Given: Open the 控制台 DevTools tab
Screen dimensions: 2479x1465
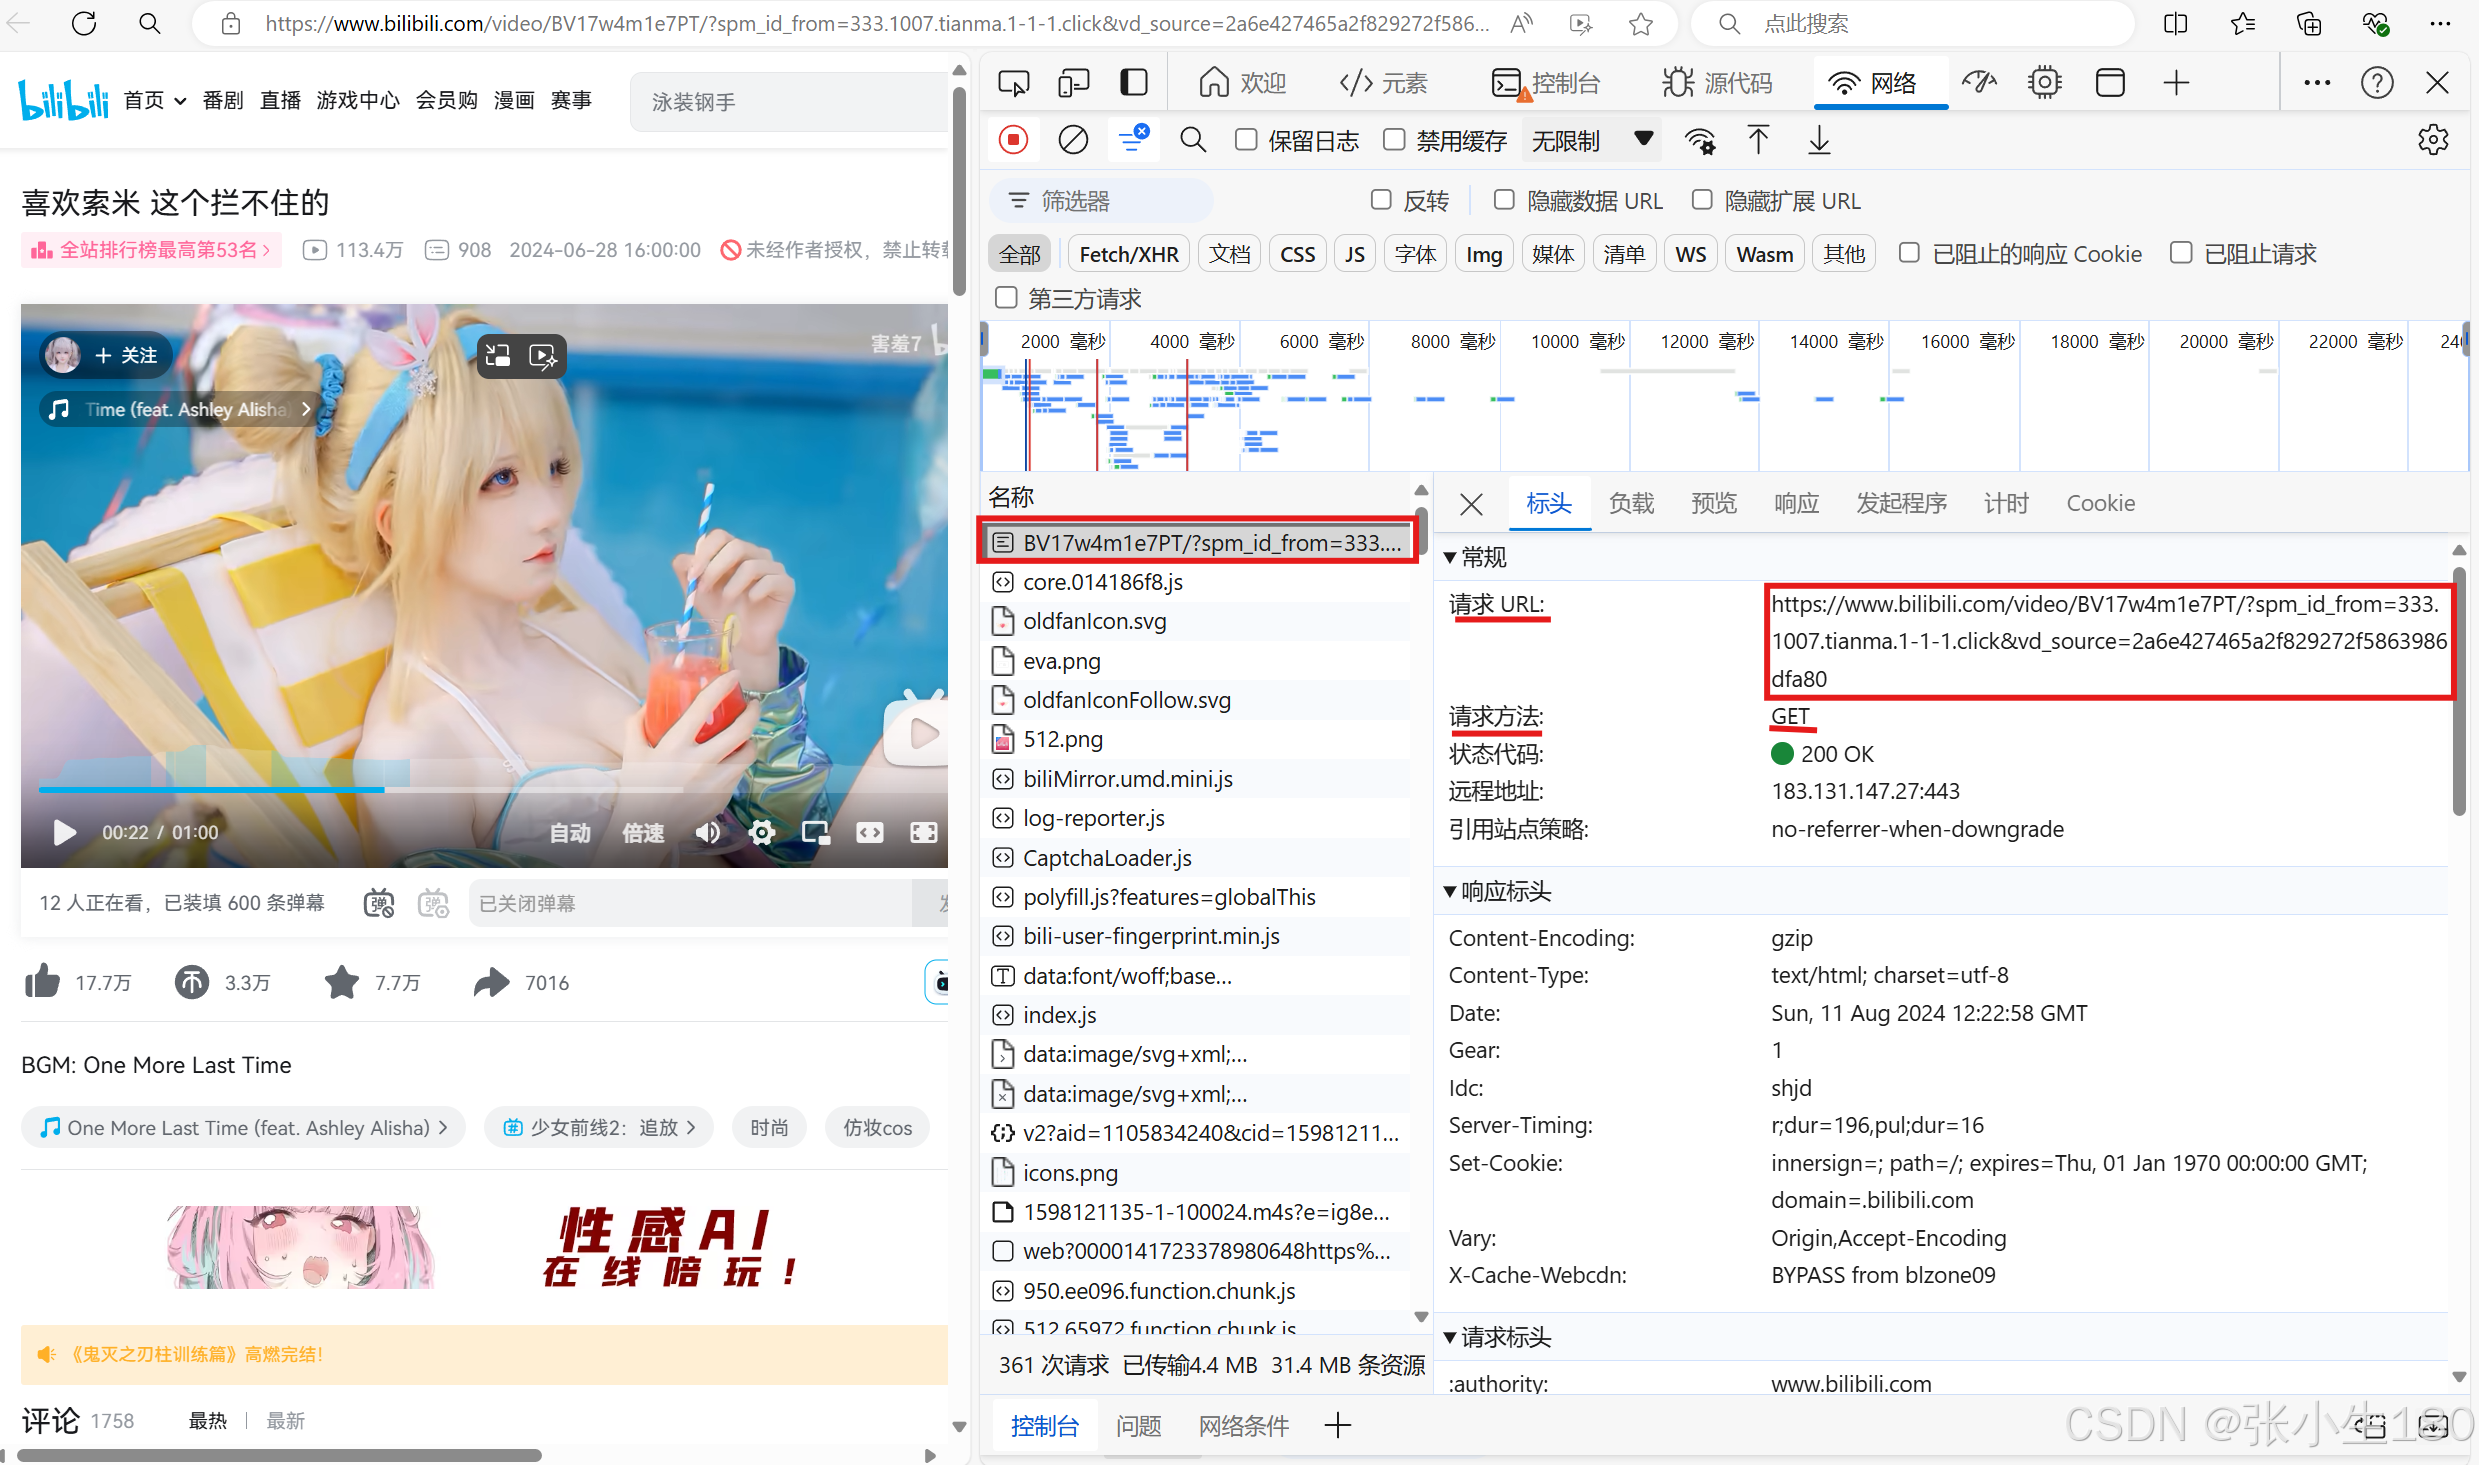Looking at the screenshot, I should [1546, 82].
